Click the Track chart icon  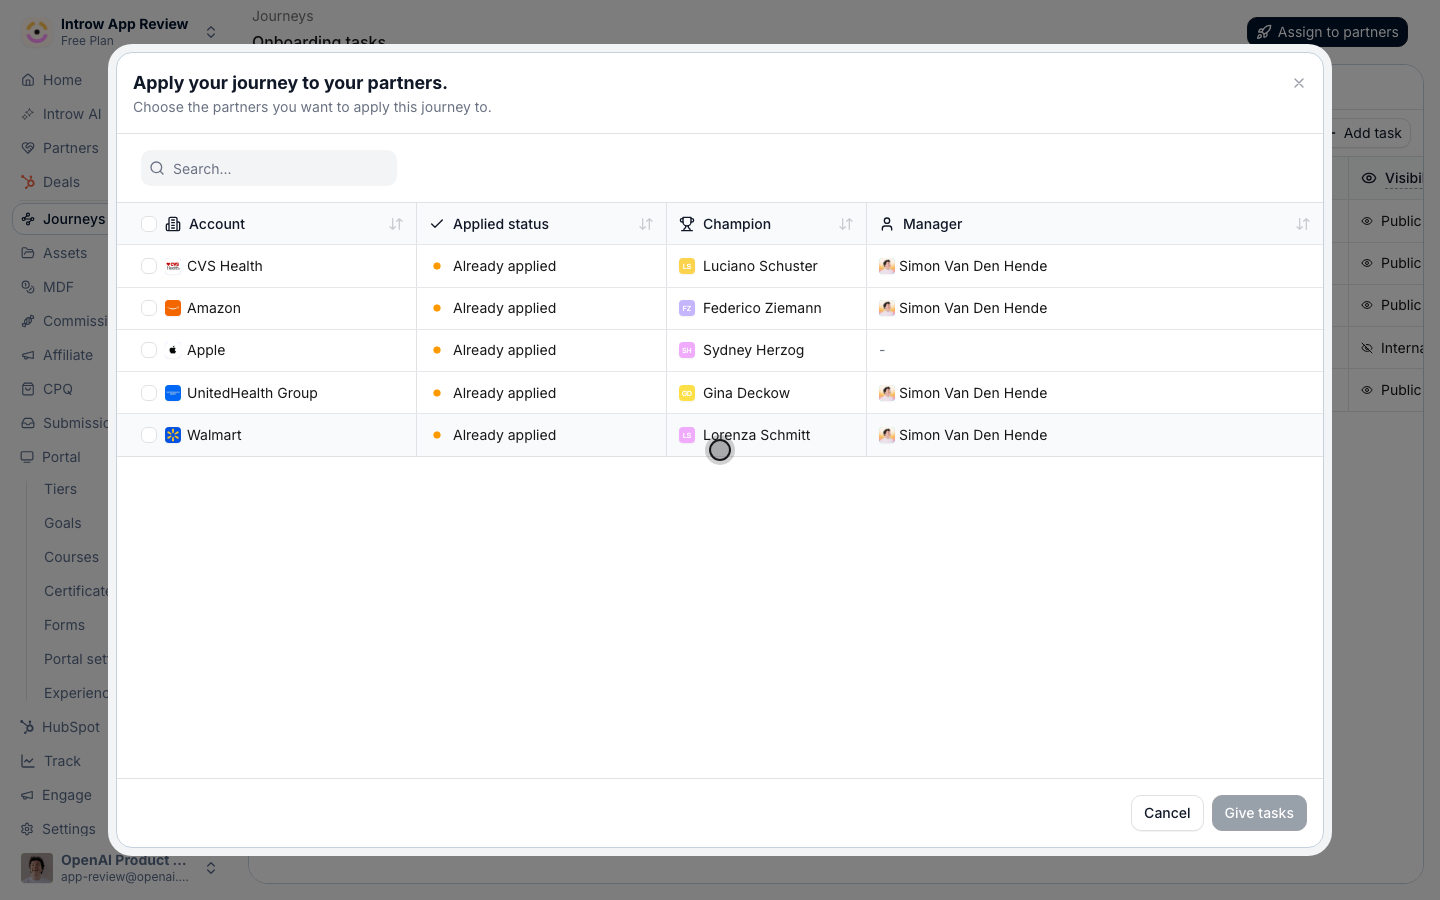tap(28, 761)
